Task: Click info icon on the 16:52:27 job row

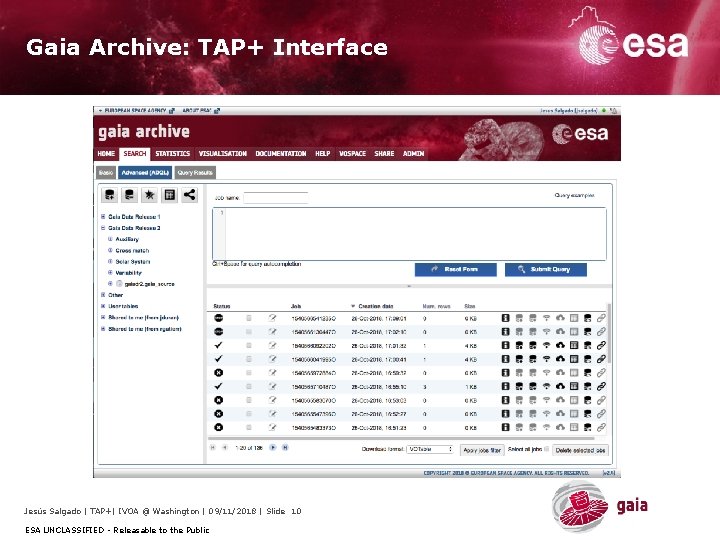Action: click(506, 414)
